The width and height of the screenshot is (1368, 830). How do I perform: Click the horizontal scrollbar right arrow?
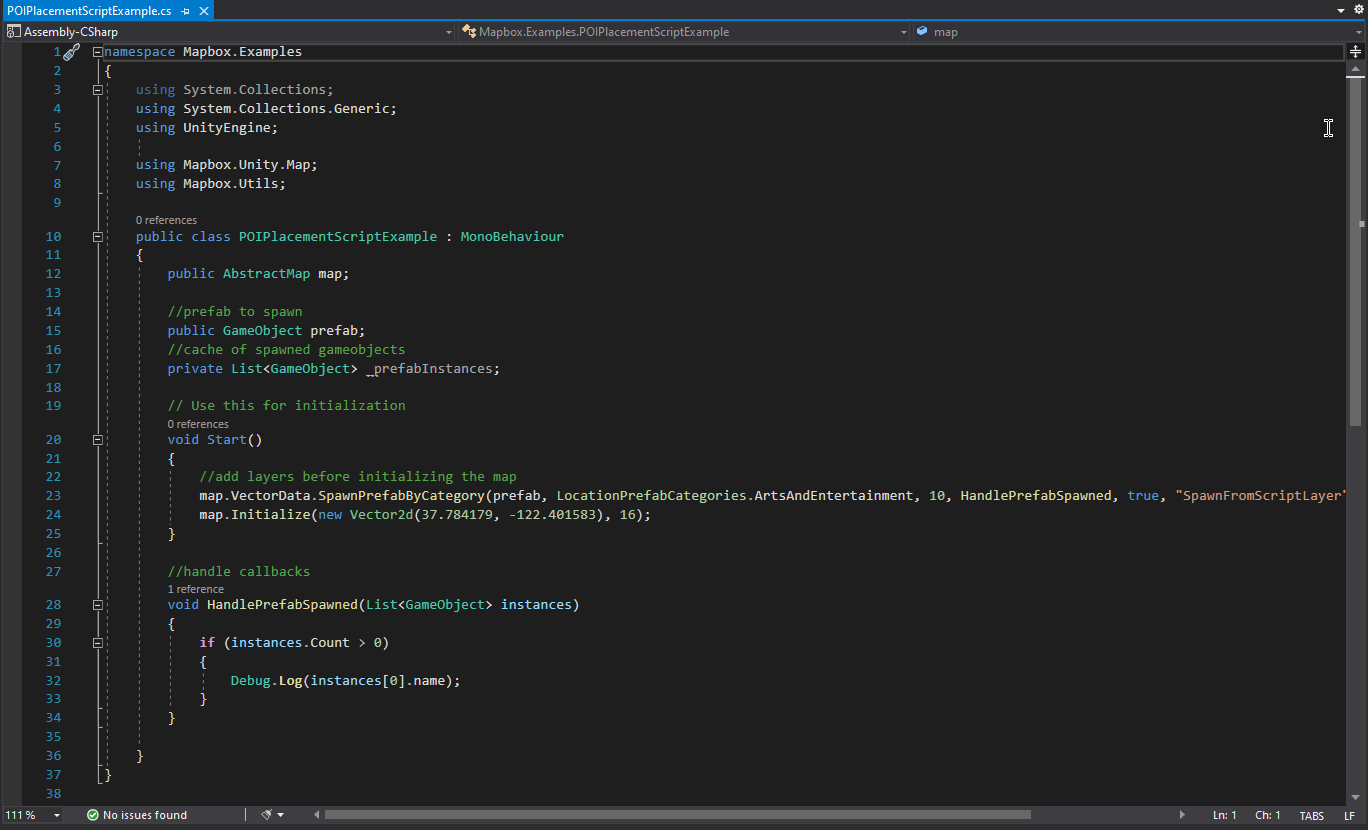1183,815
